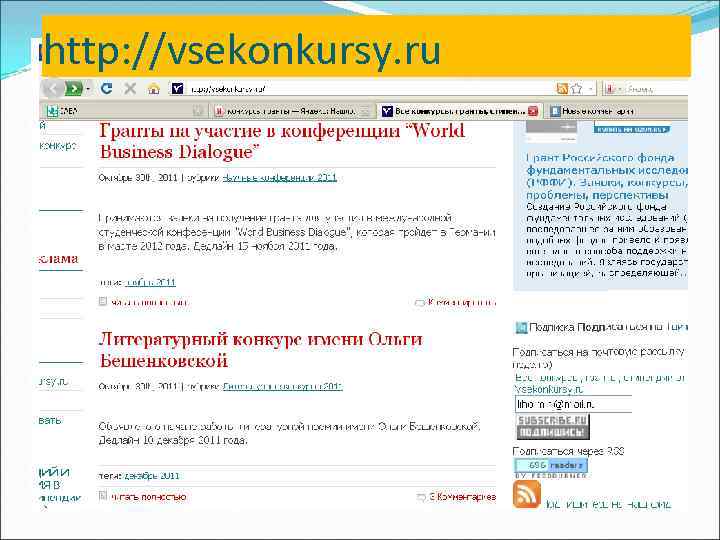Click the left sidebar heading ending 'клама'
720x540 pixels.
(59, 259)
